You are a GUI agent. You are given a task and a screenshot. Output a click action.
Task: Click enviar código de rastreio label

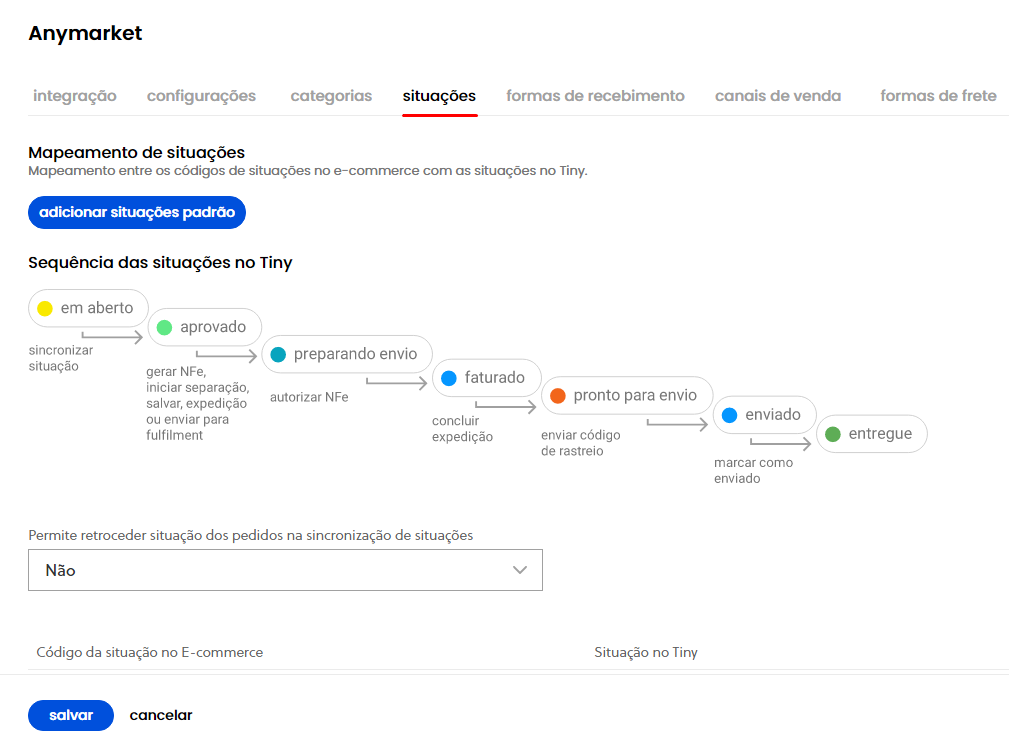(580, 443)
